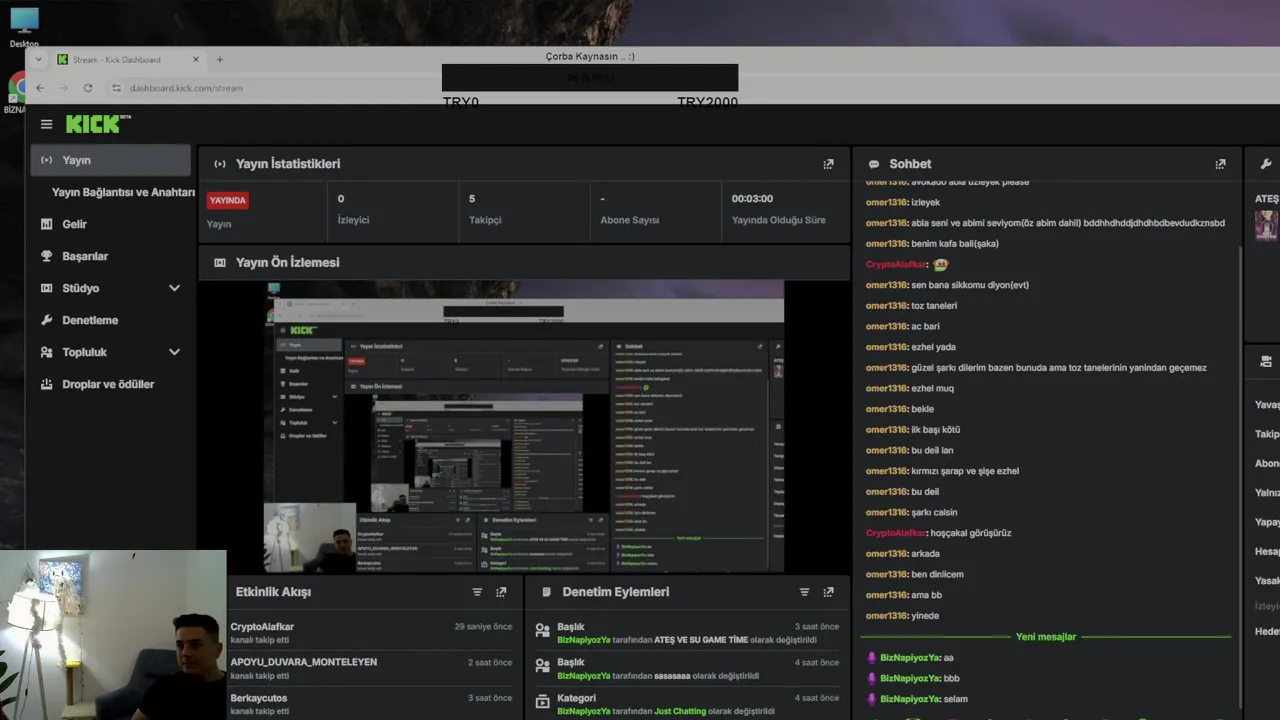Select the Just Chatting Kategori entry
The height and width of the screenshot is (720, 1280).
686,704
